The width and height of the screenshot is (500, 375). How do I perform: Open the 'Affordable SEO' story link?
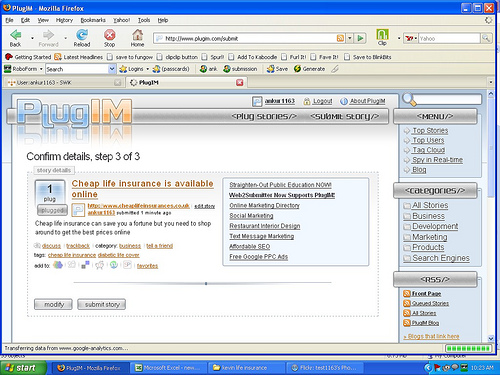(x=250, y=247)
